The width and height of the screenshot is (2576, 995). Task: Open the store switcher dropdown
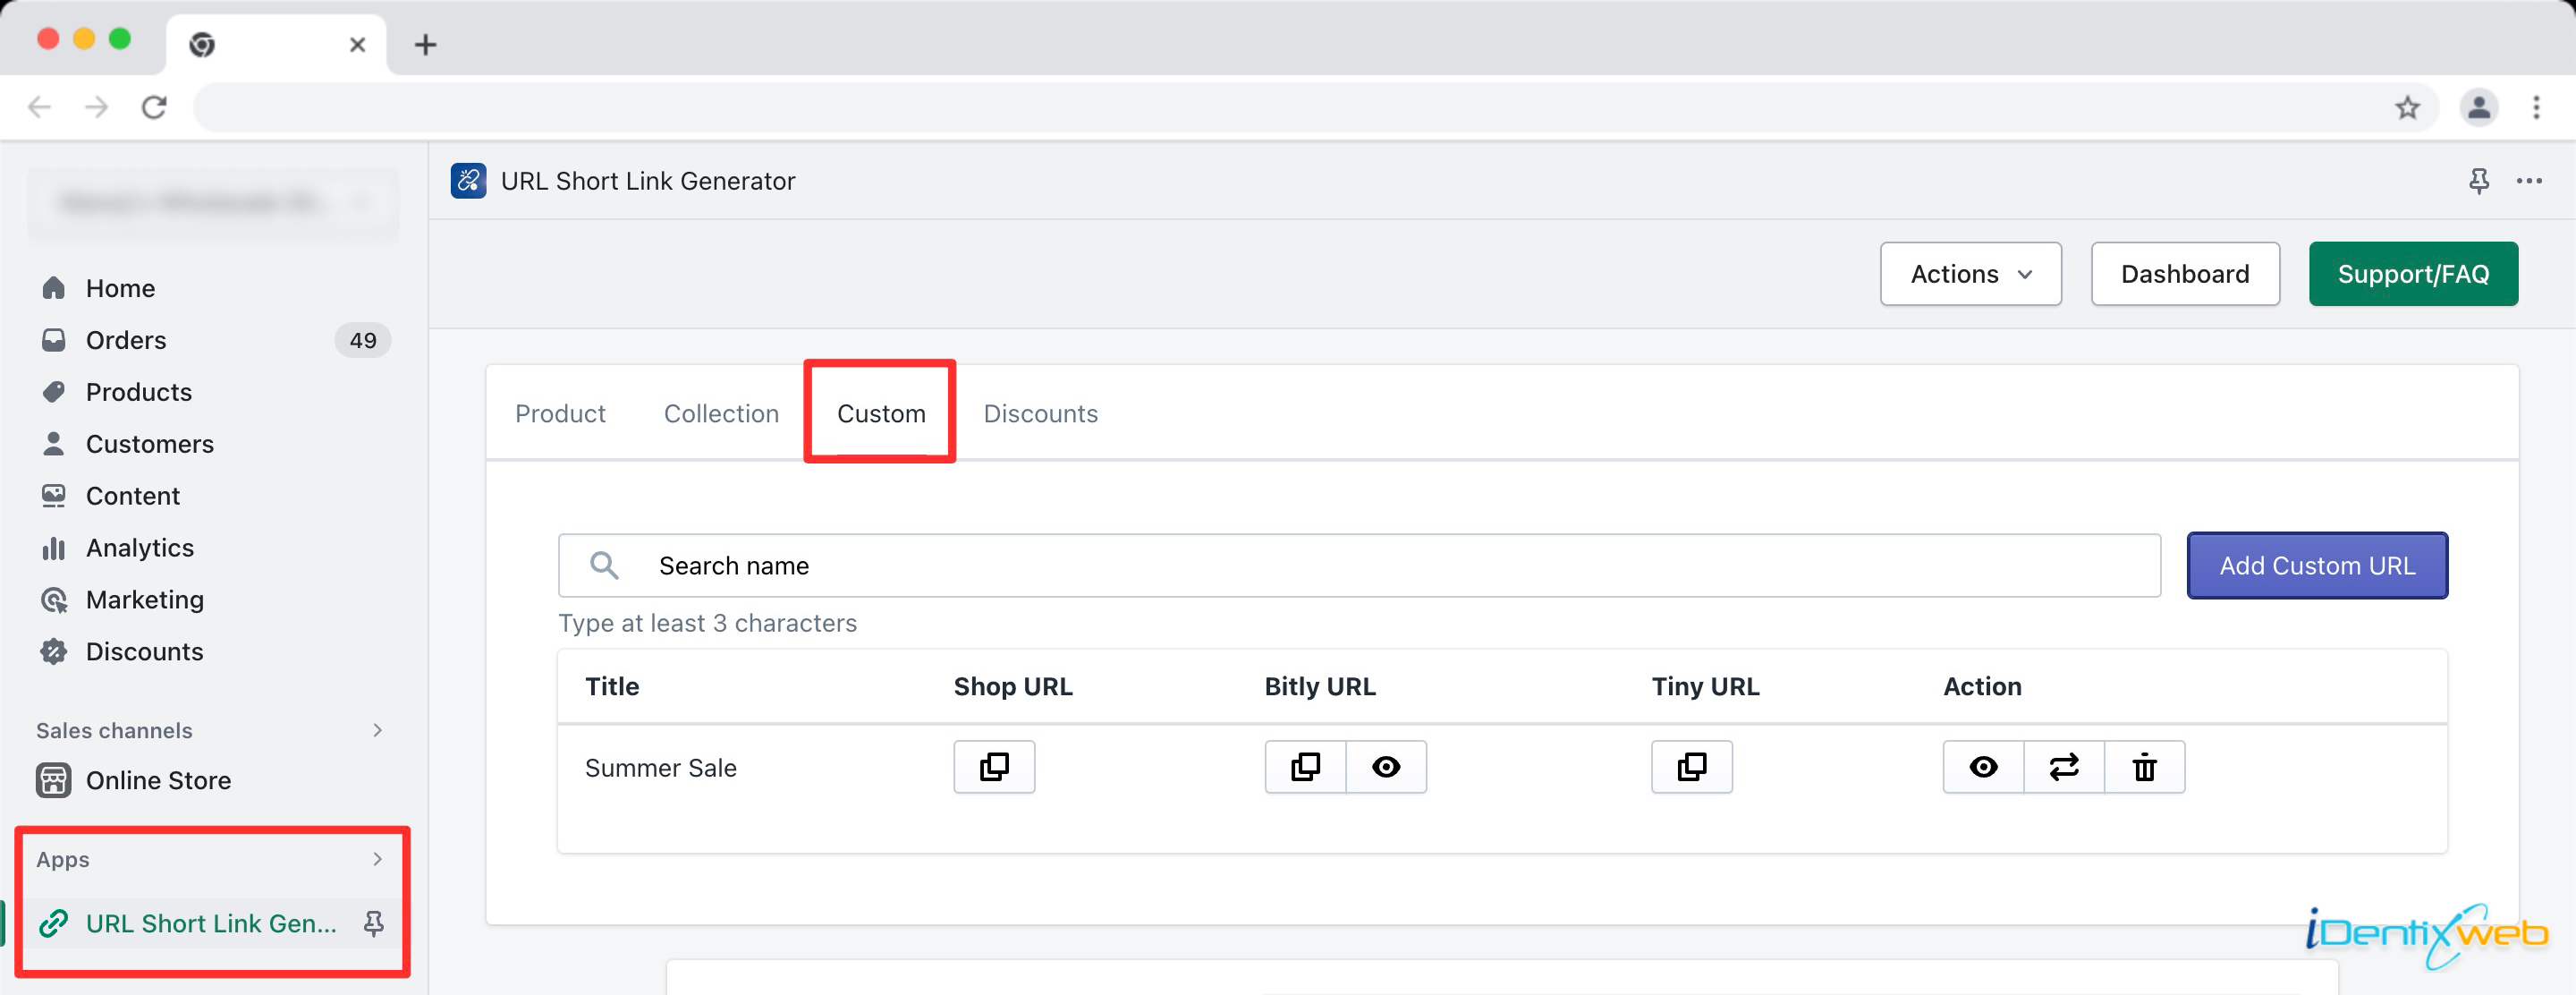click(x=214, y=203)
